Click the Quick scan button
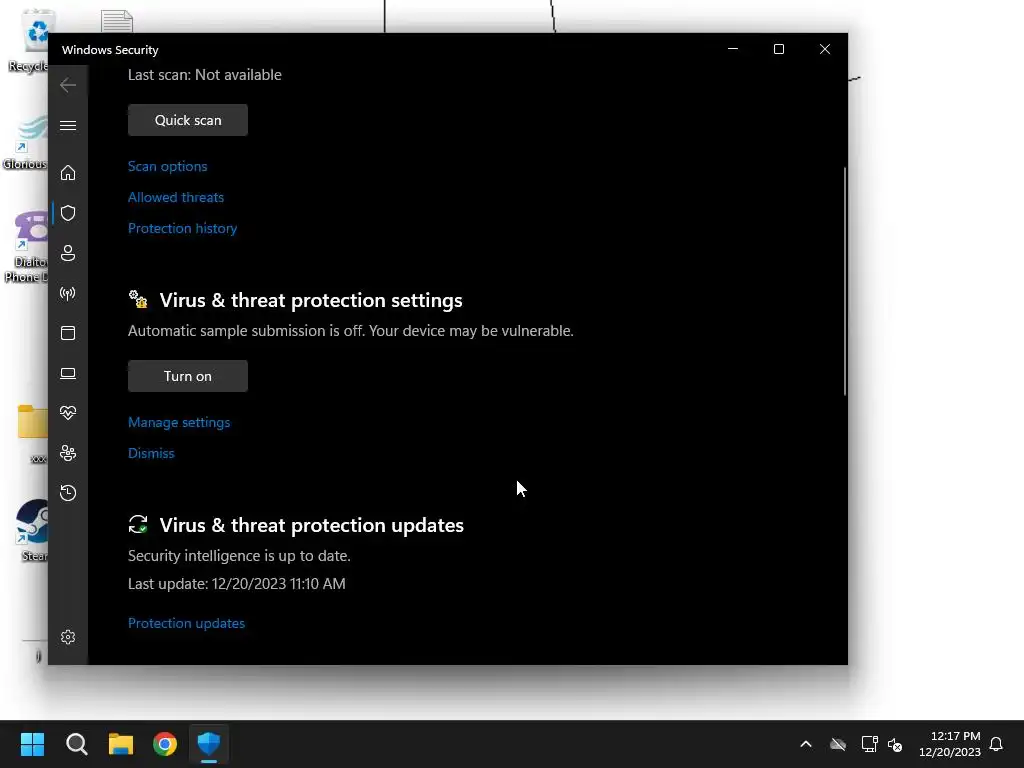Viewport: 1024px width, 768px height. pyautogui.click(x=188, y=120)
